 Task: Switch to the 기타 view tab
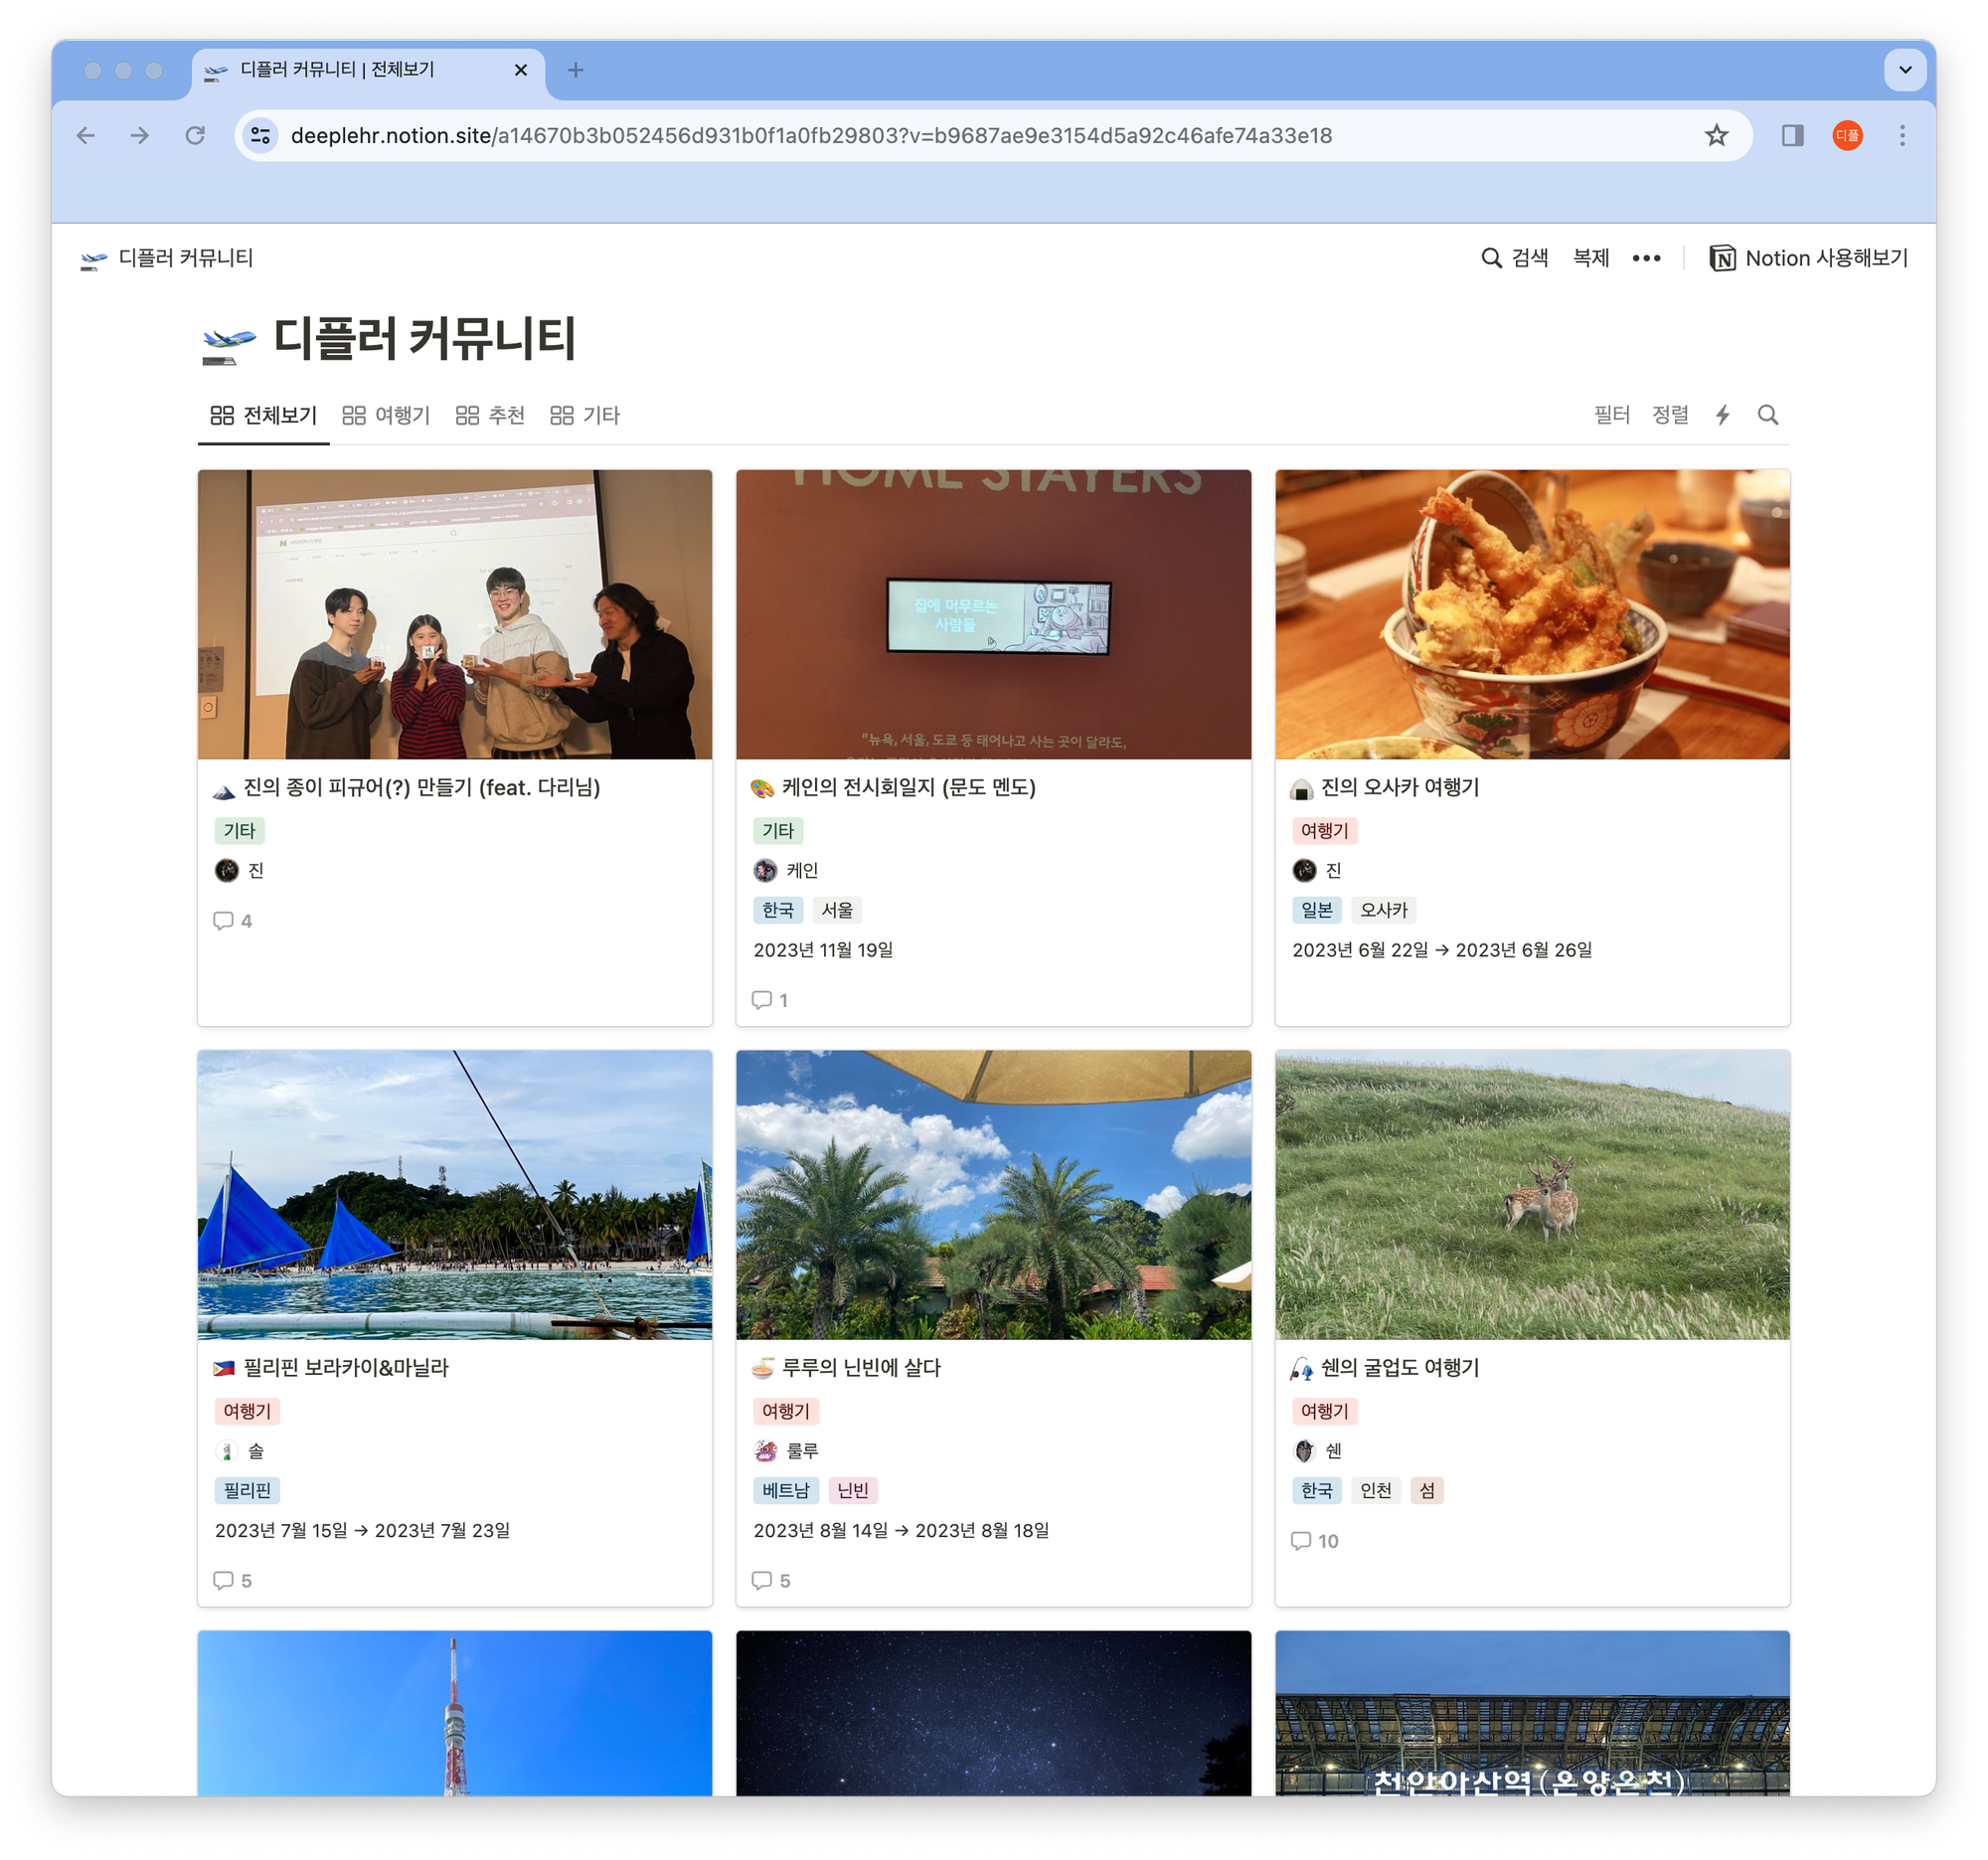[x=585, y=415]
